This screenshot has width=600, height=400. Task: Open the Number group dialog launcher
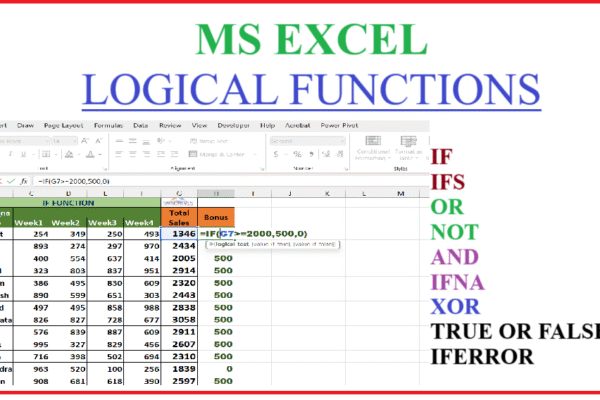tap(345, 168)
